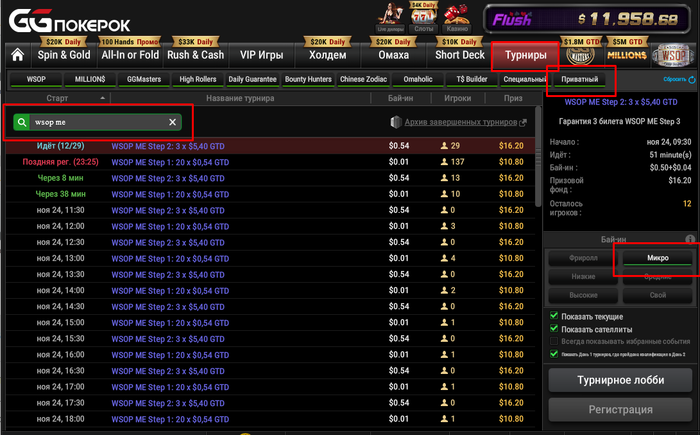
Task: Select the Средние buy-in filter
Action: point(658,277)
